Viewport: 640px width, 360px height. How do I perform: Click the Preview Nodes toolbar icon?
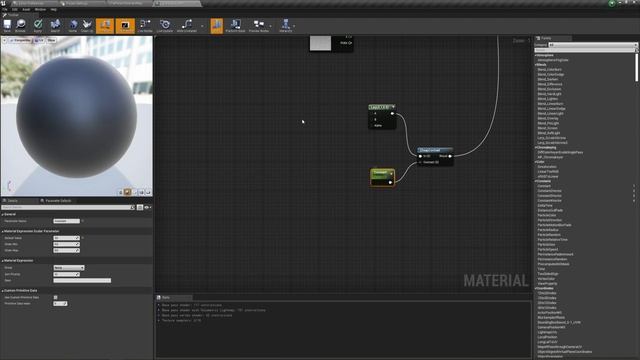click(259, 26)
